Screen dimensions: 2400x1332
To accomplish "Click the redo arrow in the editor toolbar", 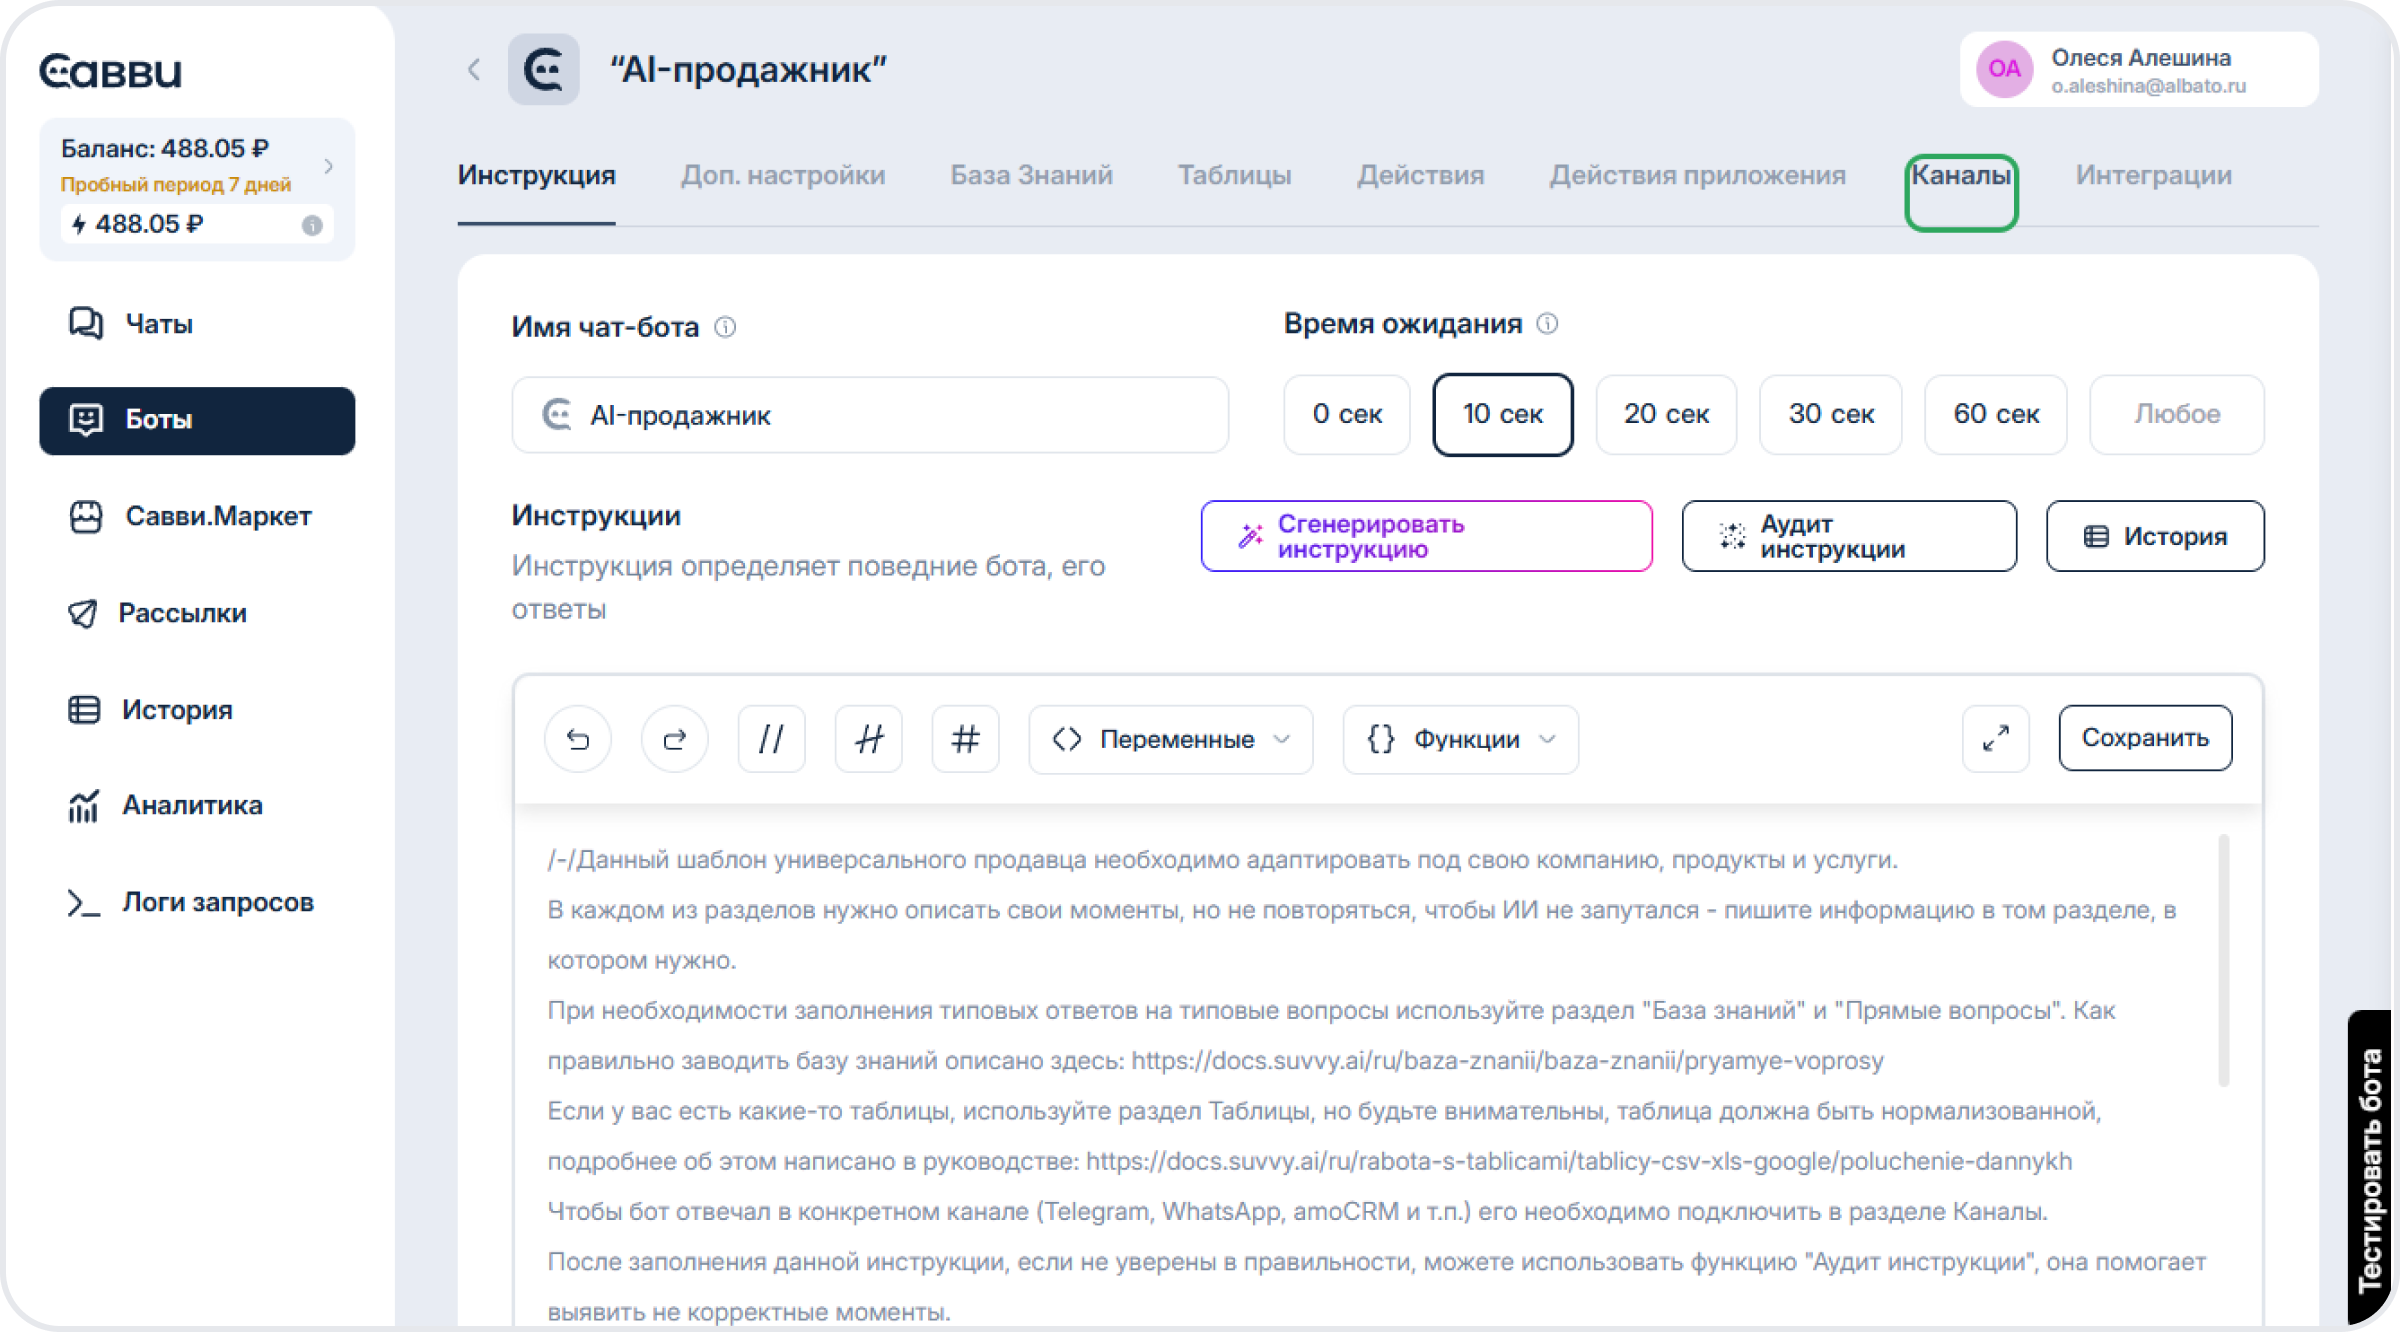I will tap(674, 739).
